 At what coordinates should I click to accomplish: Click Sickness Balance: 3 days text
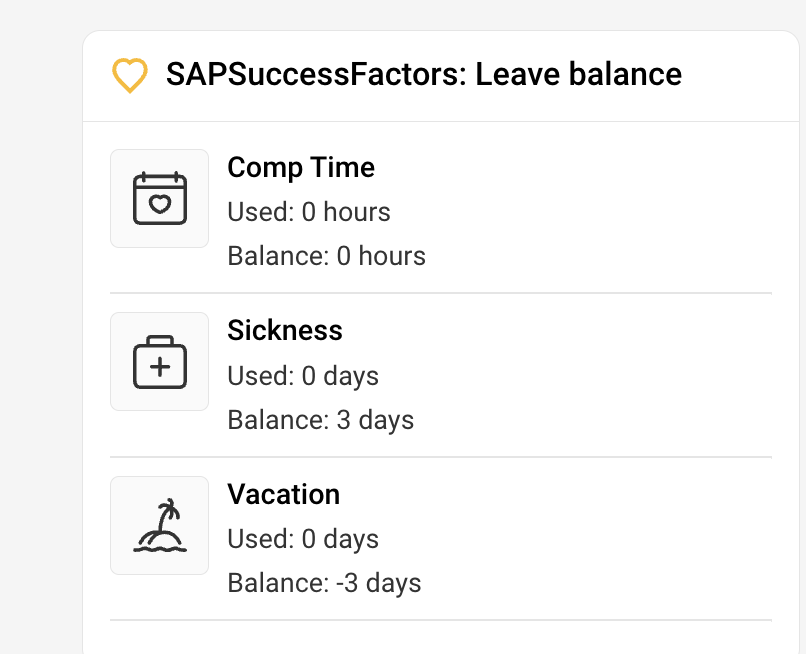(x=321, y=420)
